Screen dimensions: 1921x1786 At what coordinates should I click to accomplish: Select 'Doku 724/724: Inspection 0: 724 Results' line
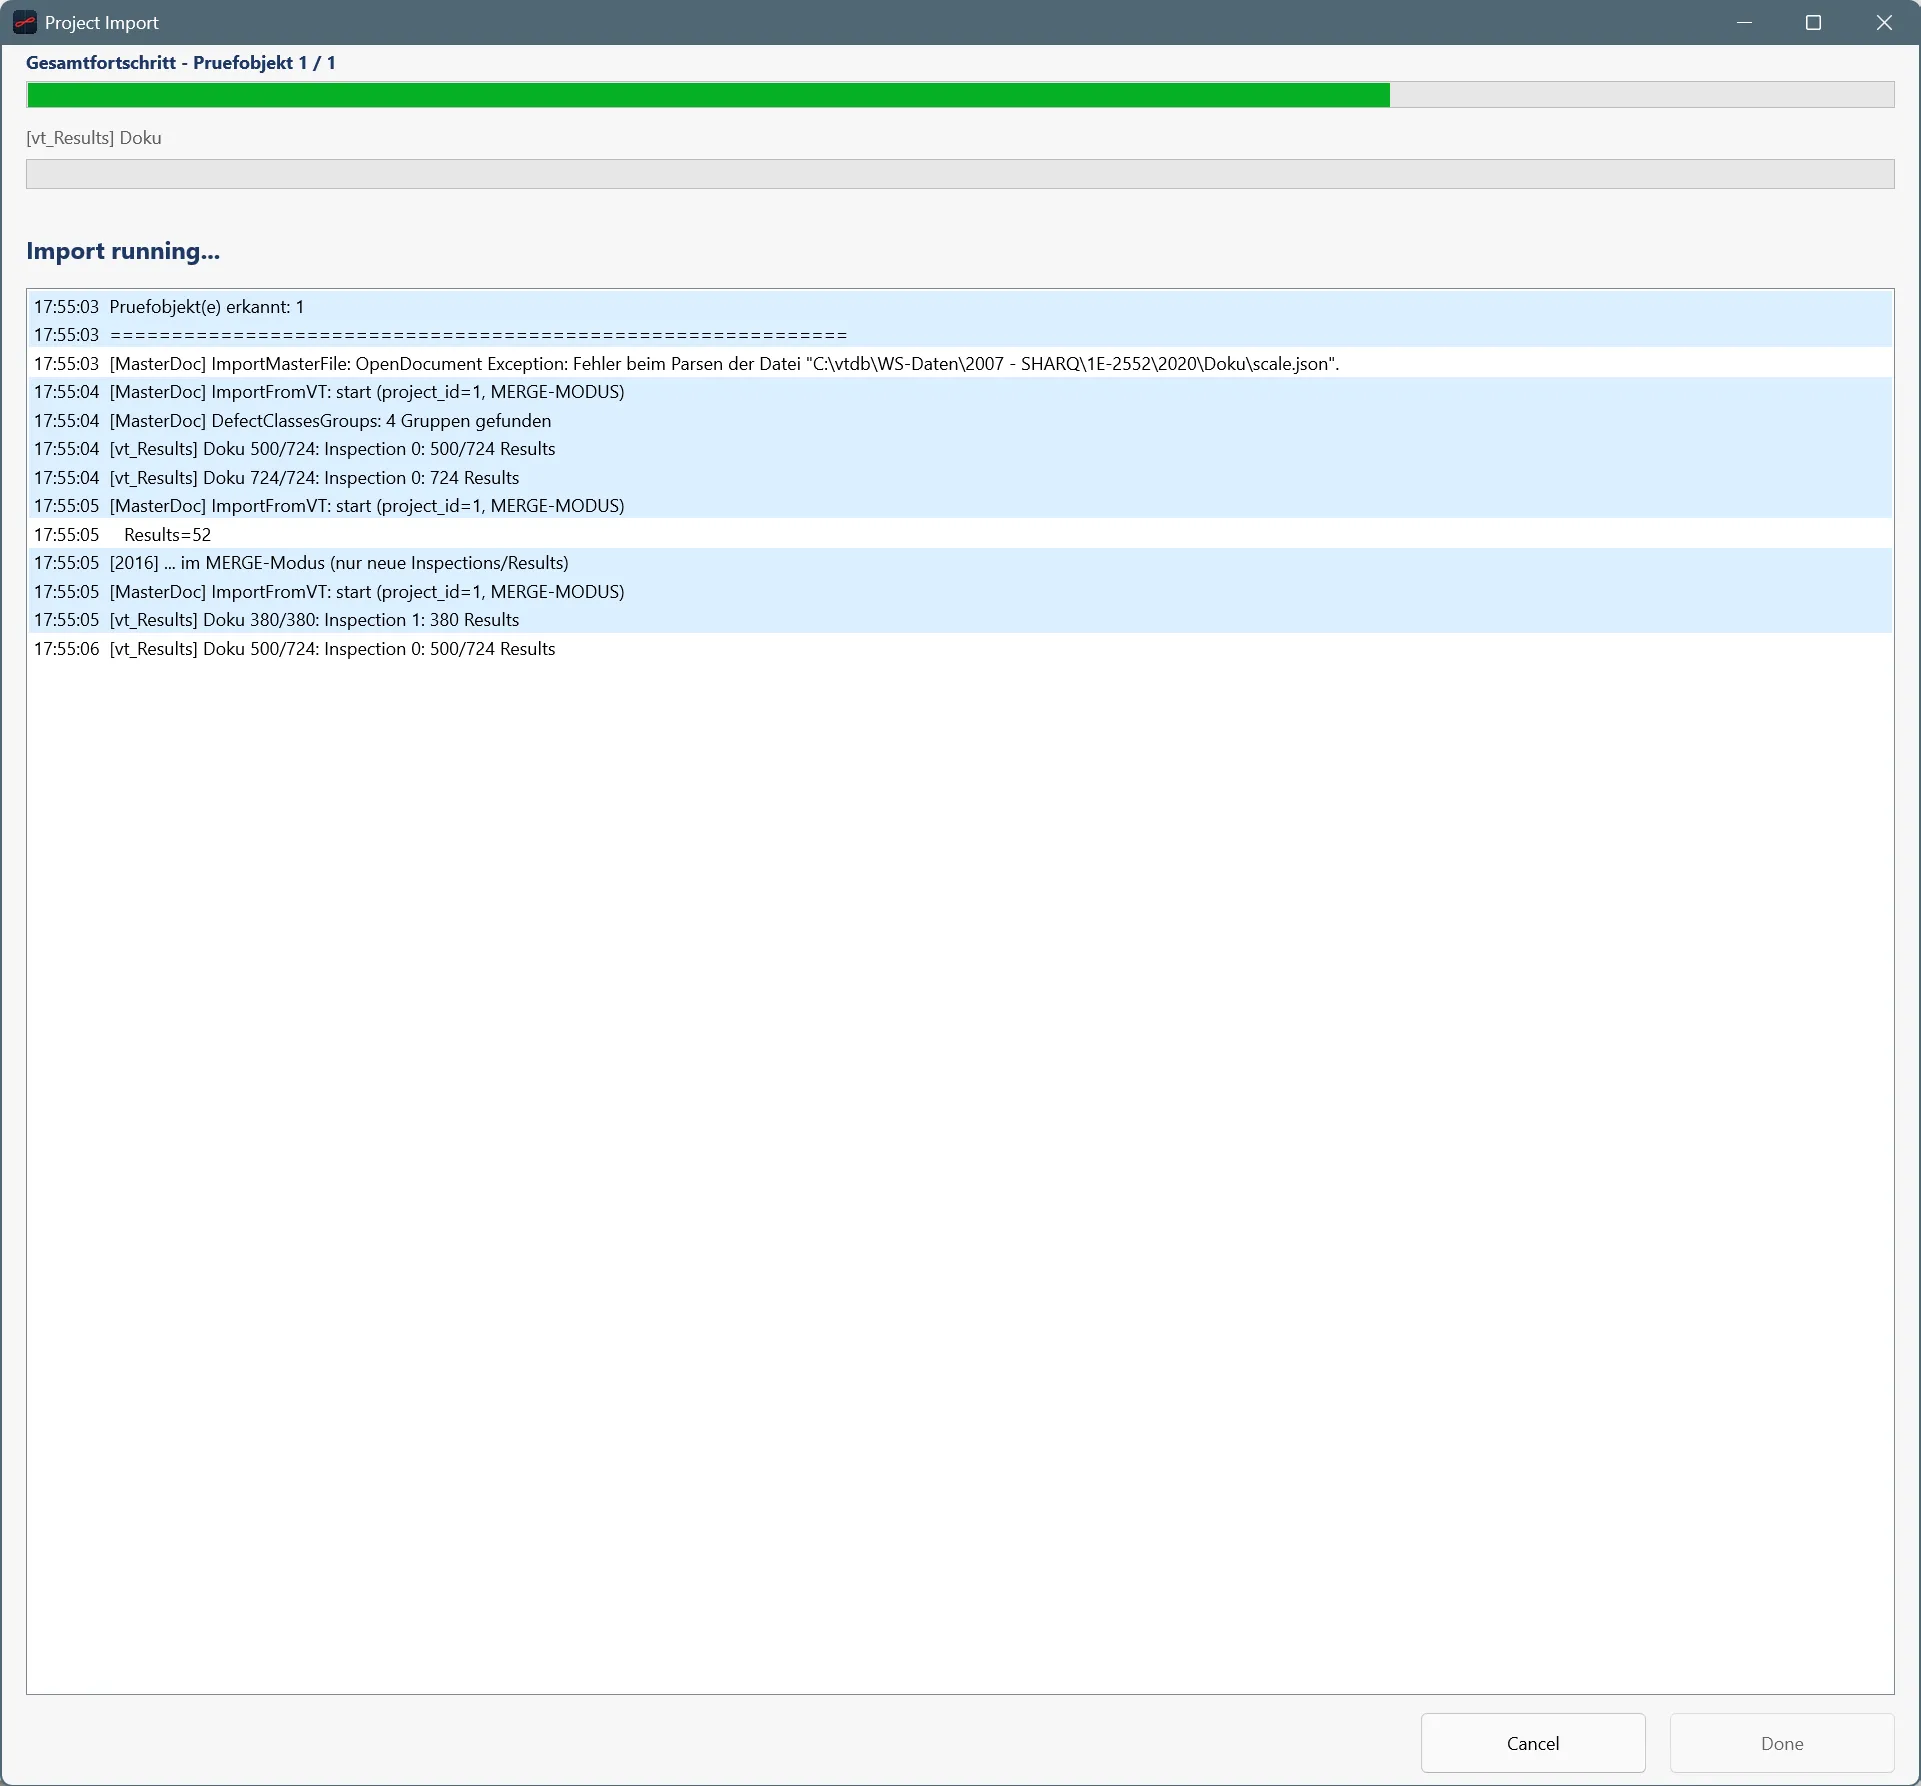pos(960,477)
